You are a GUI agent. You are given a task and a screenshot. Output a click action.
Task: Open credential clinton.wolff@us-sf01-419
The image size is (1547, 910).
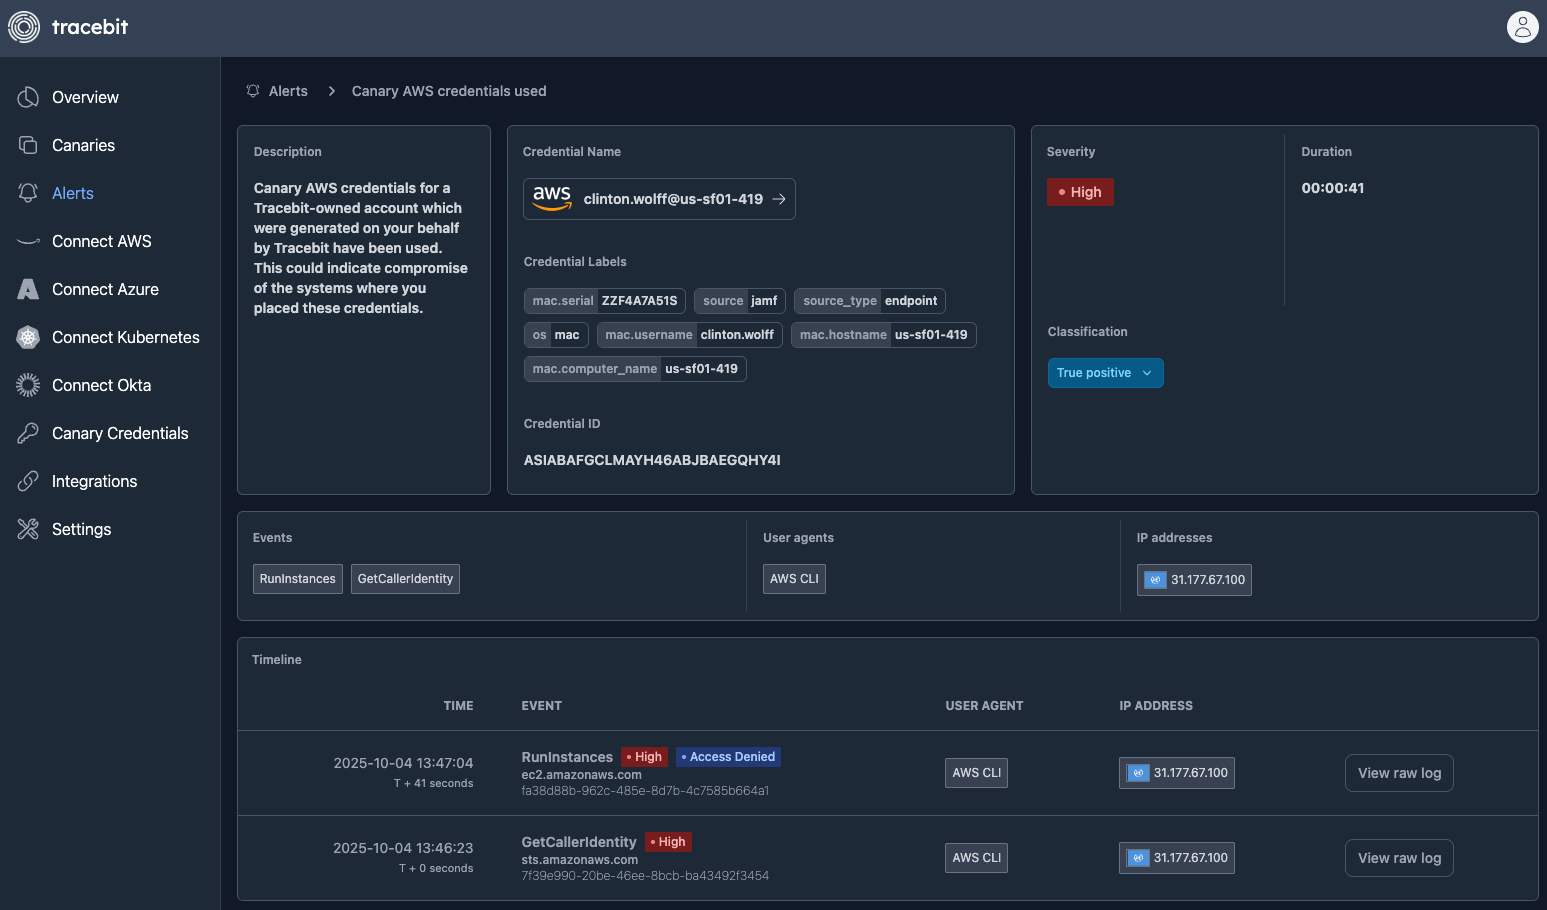pyautogui.click(x=659, y=199)
